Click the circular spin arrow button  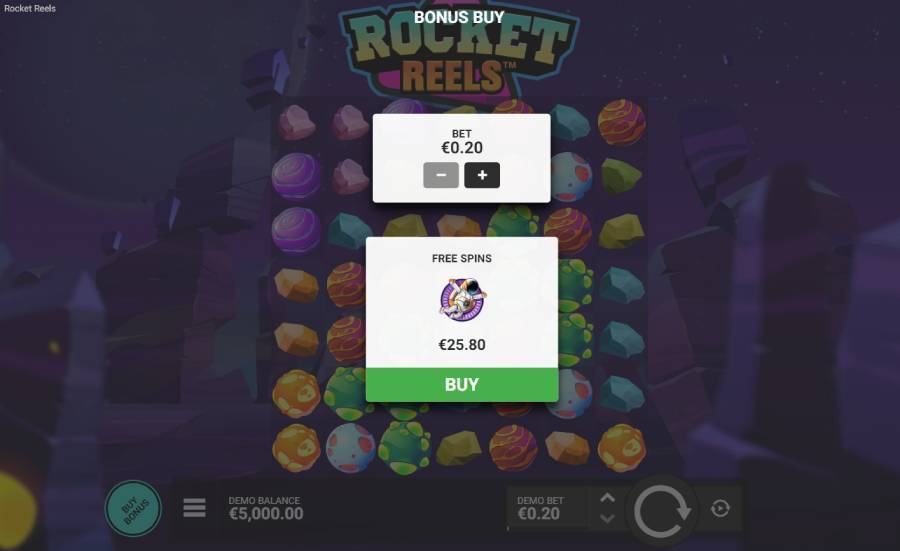coord(662,510)
